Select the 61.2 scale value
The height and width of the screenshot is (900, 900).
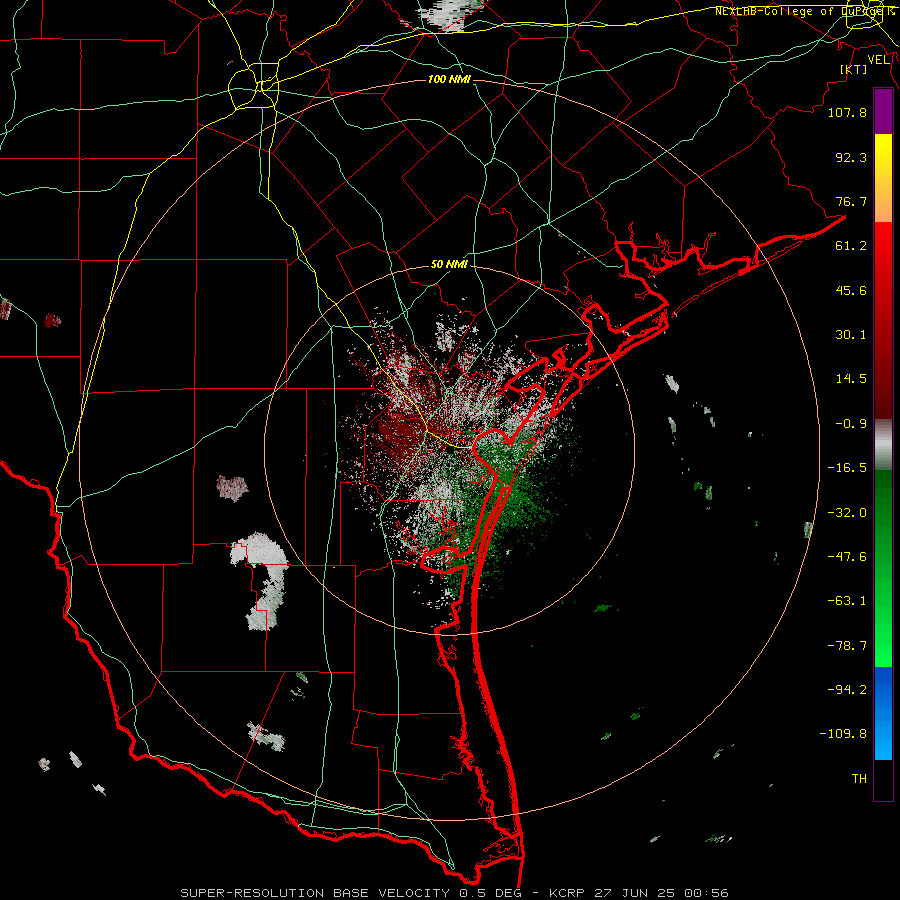(851, 246)
